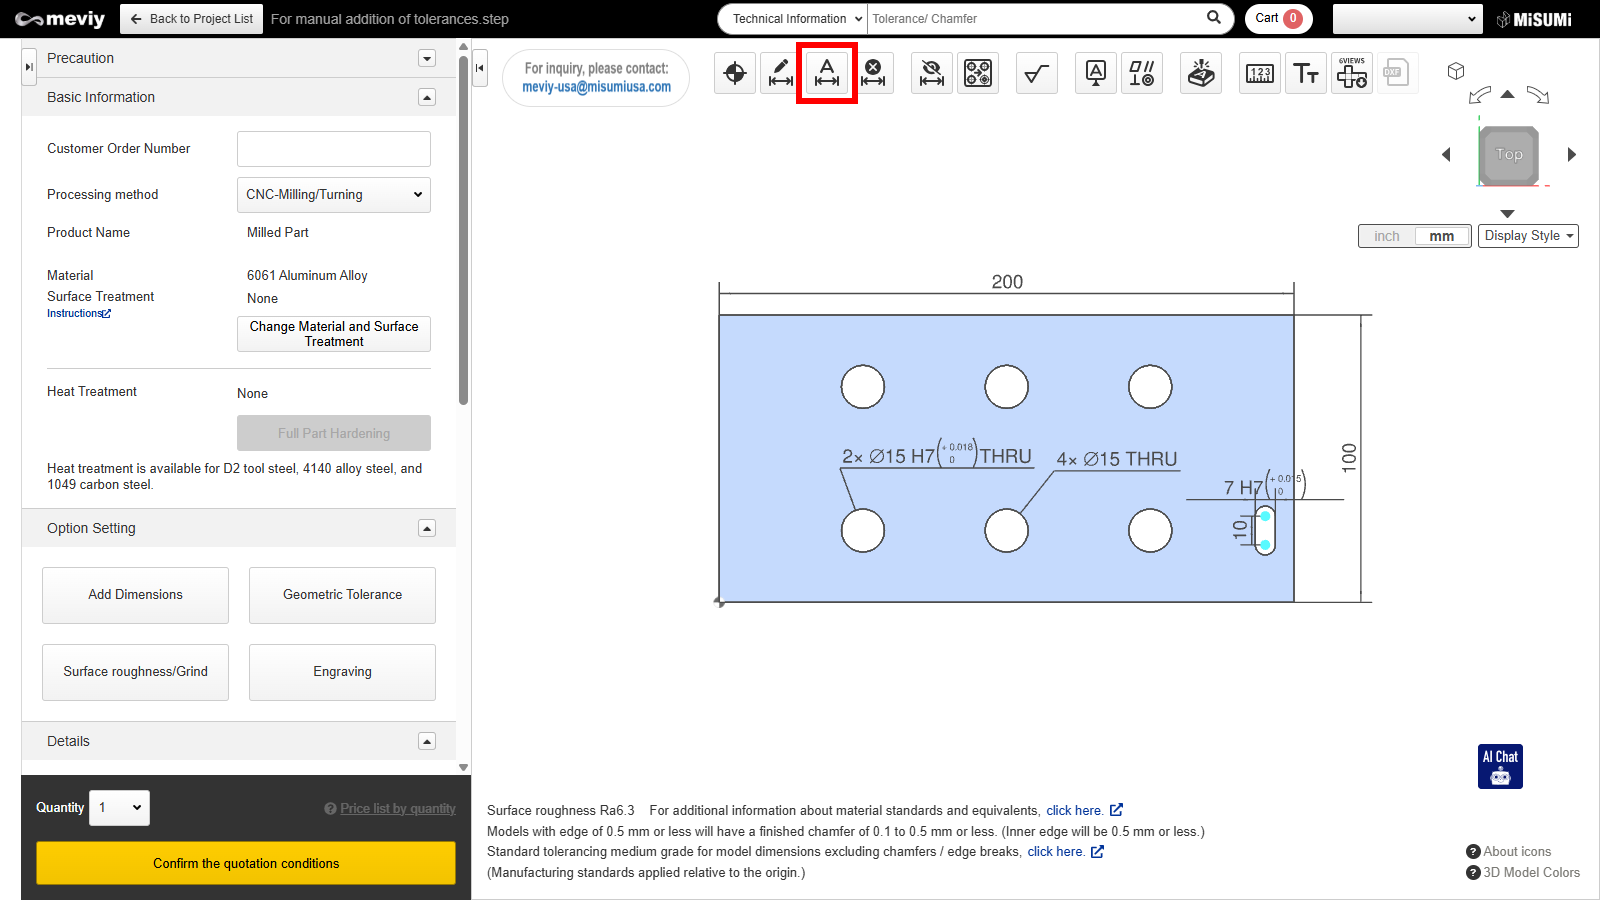Click the Top face of the view cube
The width and height of the screenshot is (1600, 900).
tap(1509, 155)
